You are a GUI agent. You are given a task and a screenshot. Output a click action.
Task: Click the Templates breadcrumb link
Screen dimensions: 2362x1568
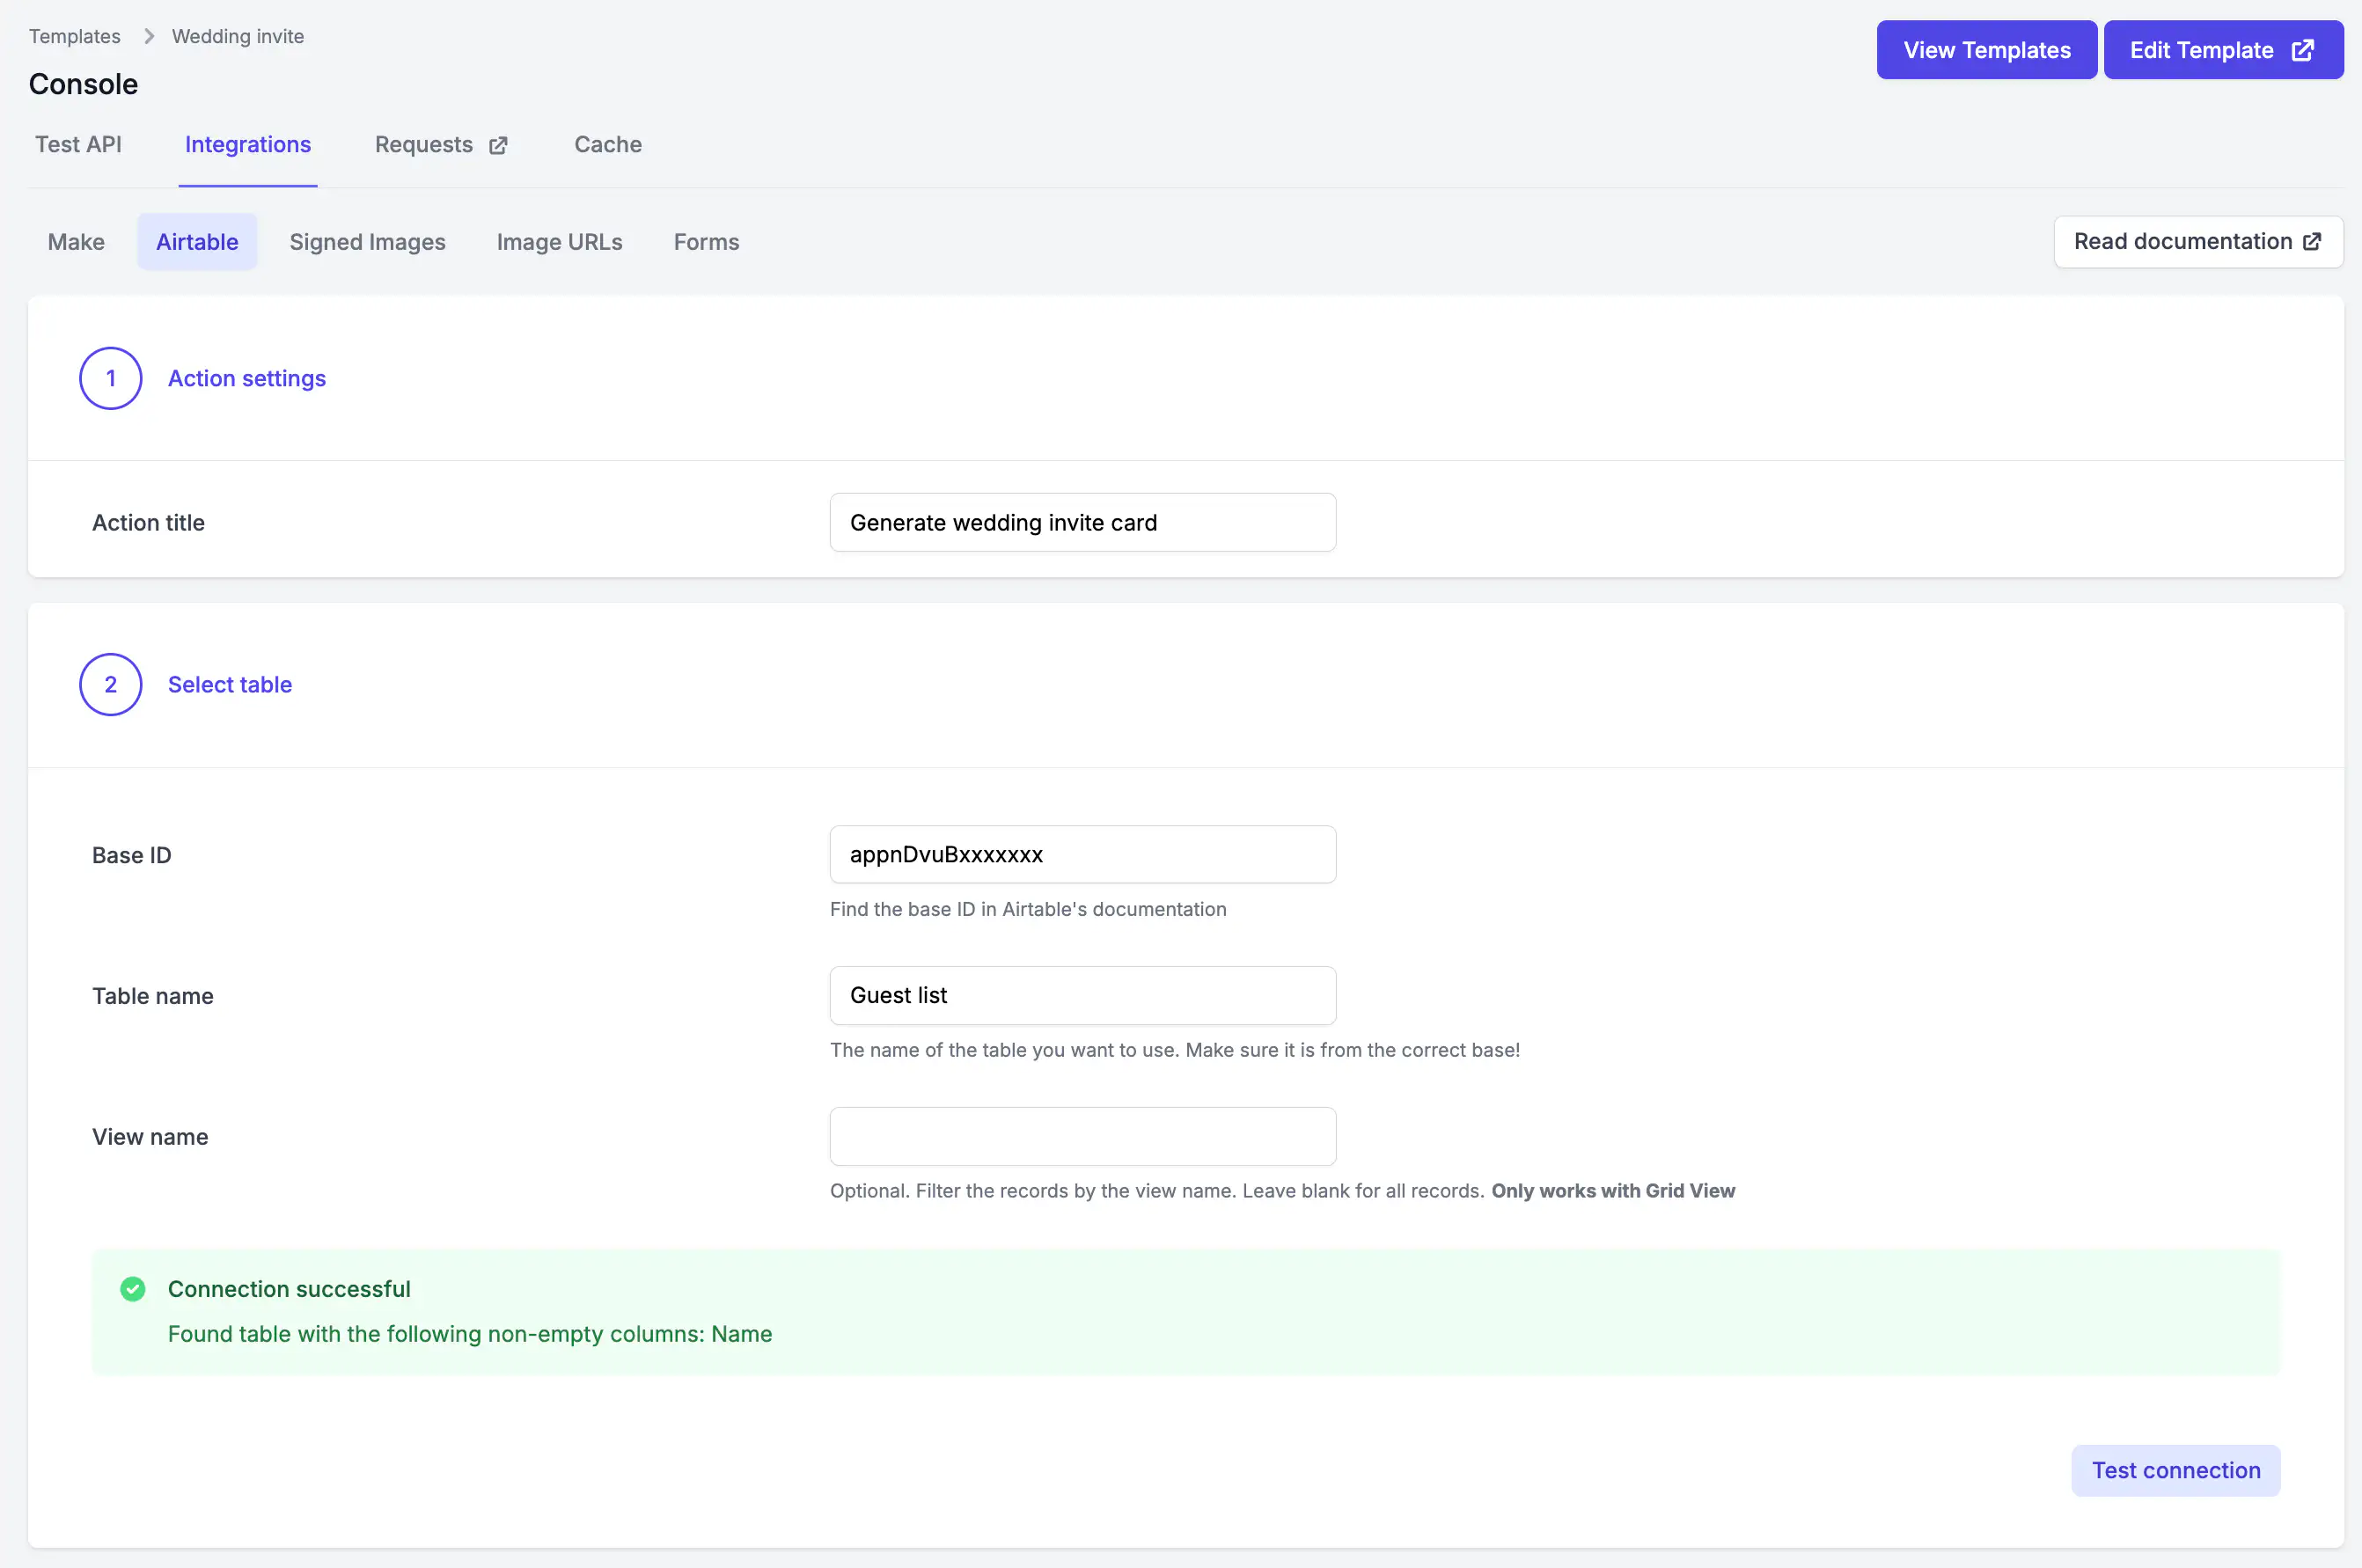point(74,36)
